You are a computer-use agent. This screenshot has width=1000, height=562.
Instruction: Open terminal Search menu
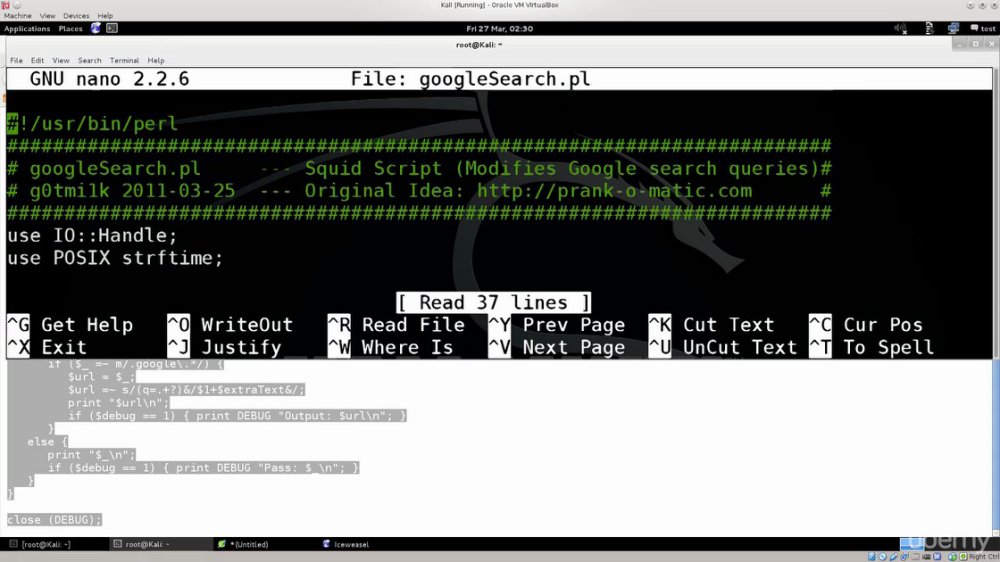coord(89,61)
